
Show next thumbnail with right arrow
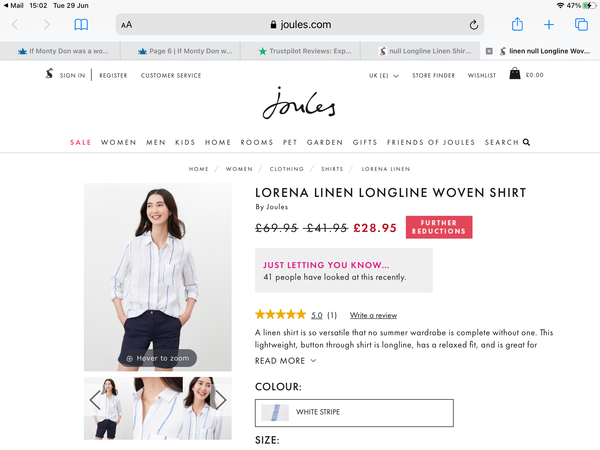pyautogui.click(x=220, y=401)
